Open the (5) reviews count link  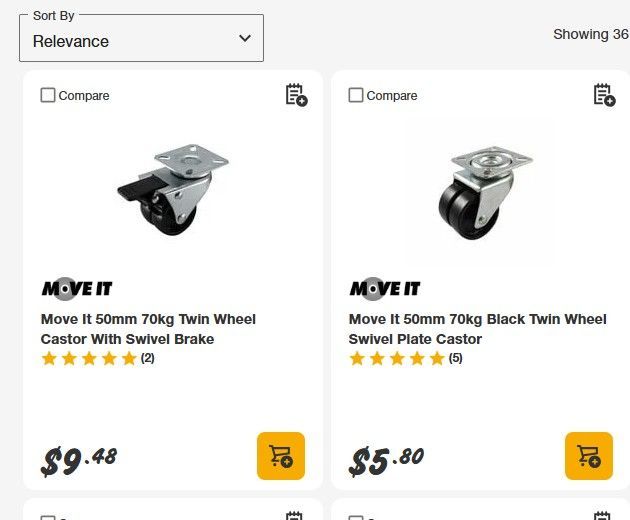(456, 358)
